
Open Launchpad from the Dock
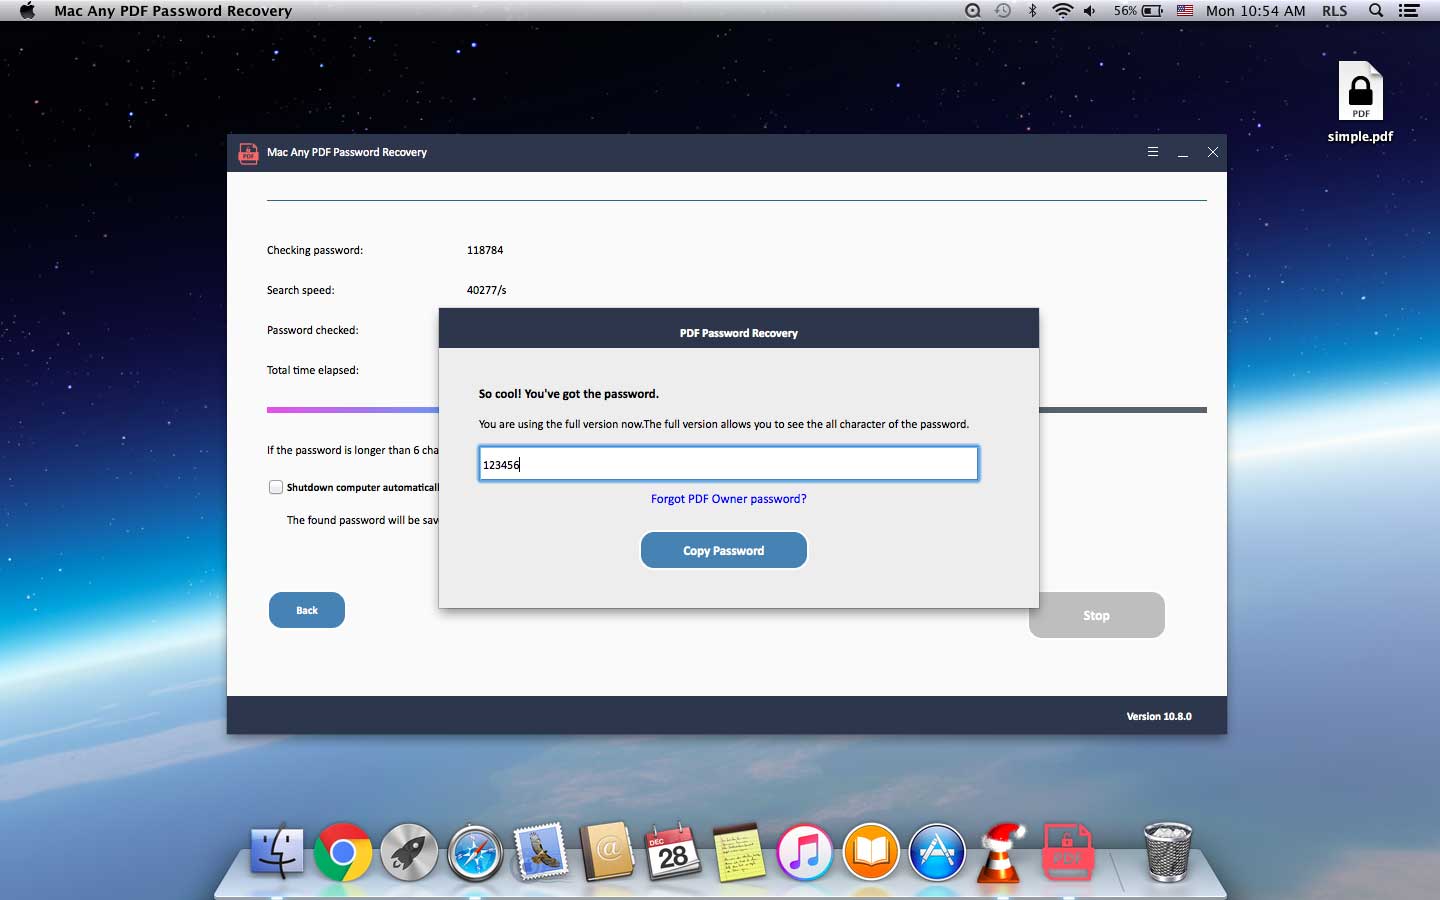pyautogui.click(x=409, y=853)
